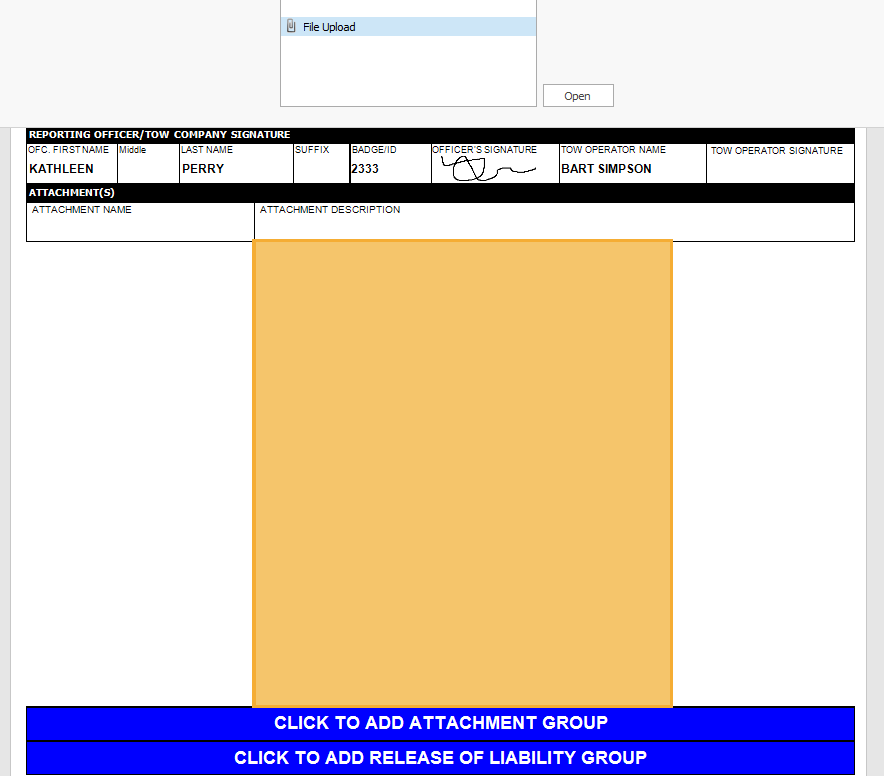Screen dimensions: 884x776
Task: Focus the Middle name field
Action: tap(148, 169)
